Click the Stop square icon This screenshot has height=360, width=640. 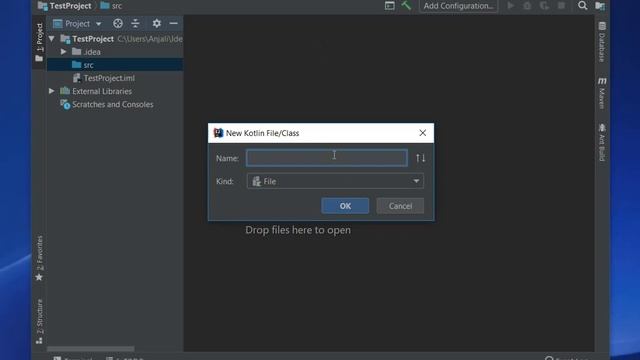click(562, 6)
